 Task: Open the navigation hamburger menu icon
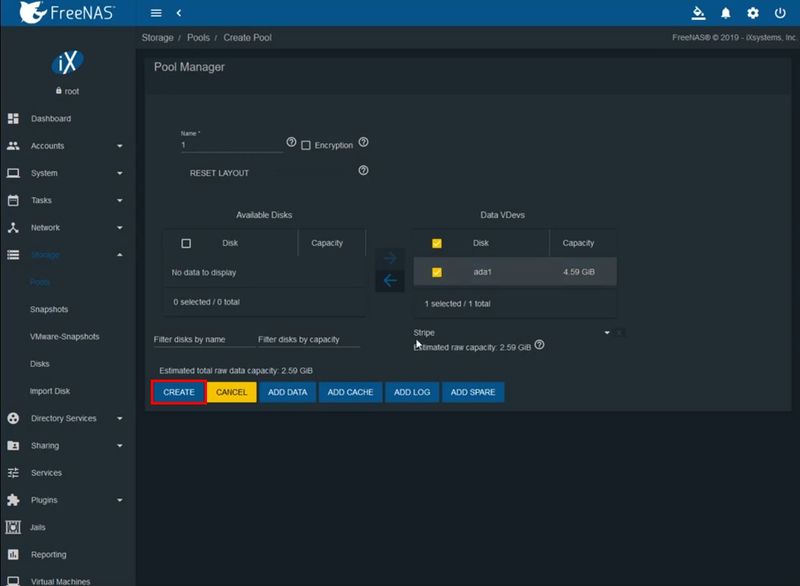(155, 13)
